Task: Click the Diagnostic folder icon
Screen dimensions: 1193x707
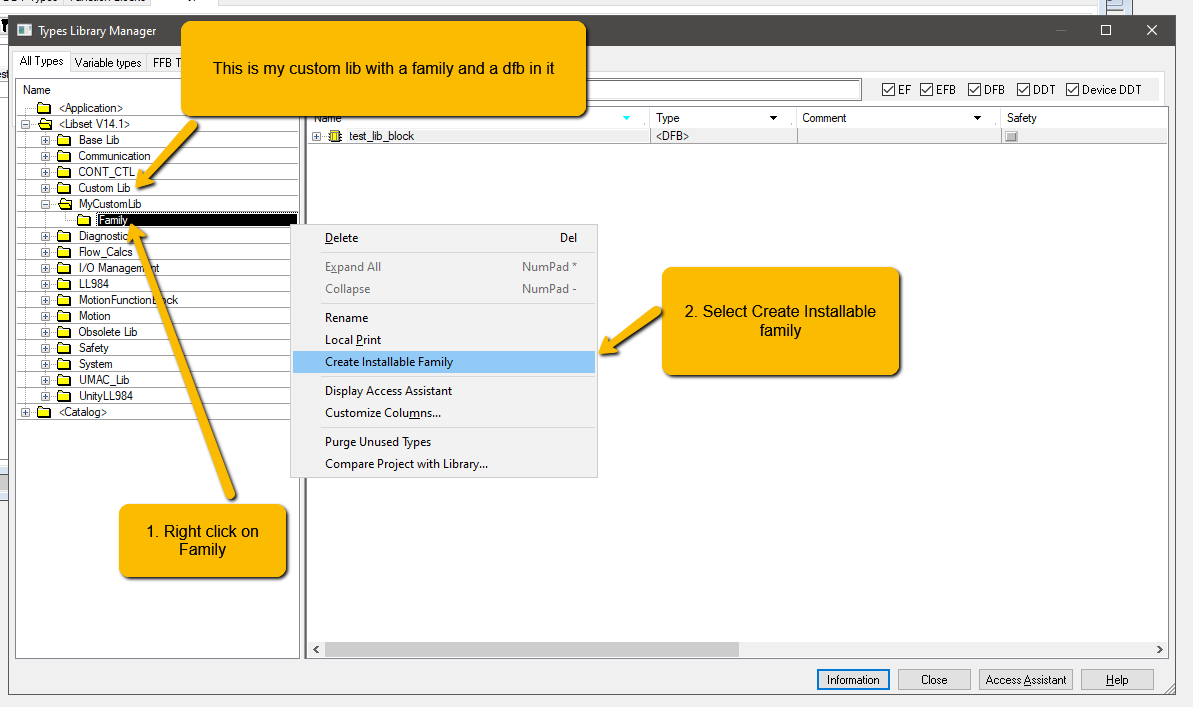Action: (64, 236)
